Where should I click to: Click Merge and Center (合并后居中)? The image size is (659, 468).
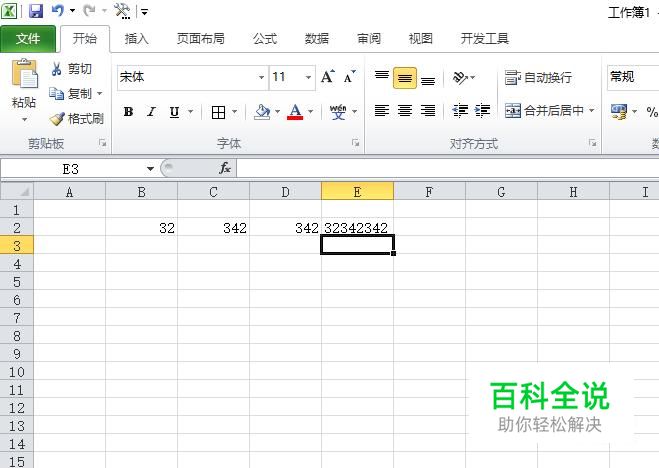[x=544, y=111]
